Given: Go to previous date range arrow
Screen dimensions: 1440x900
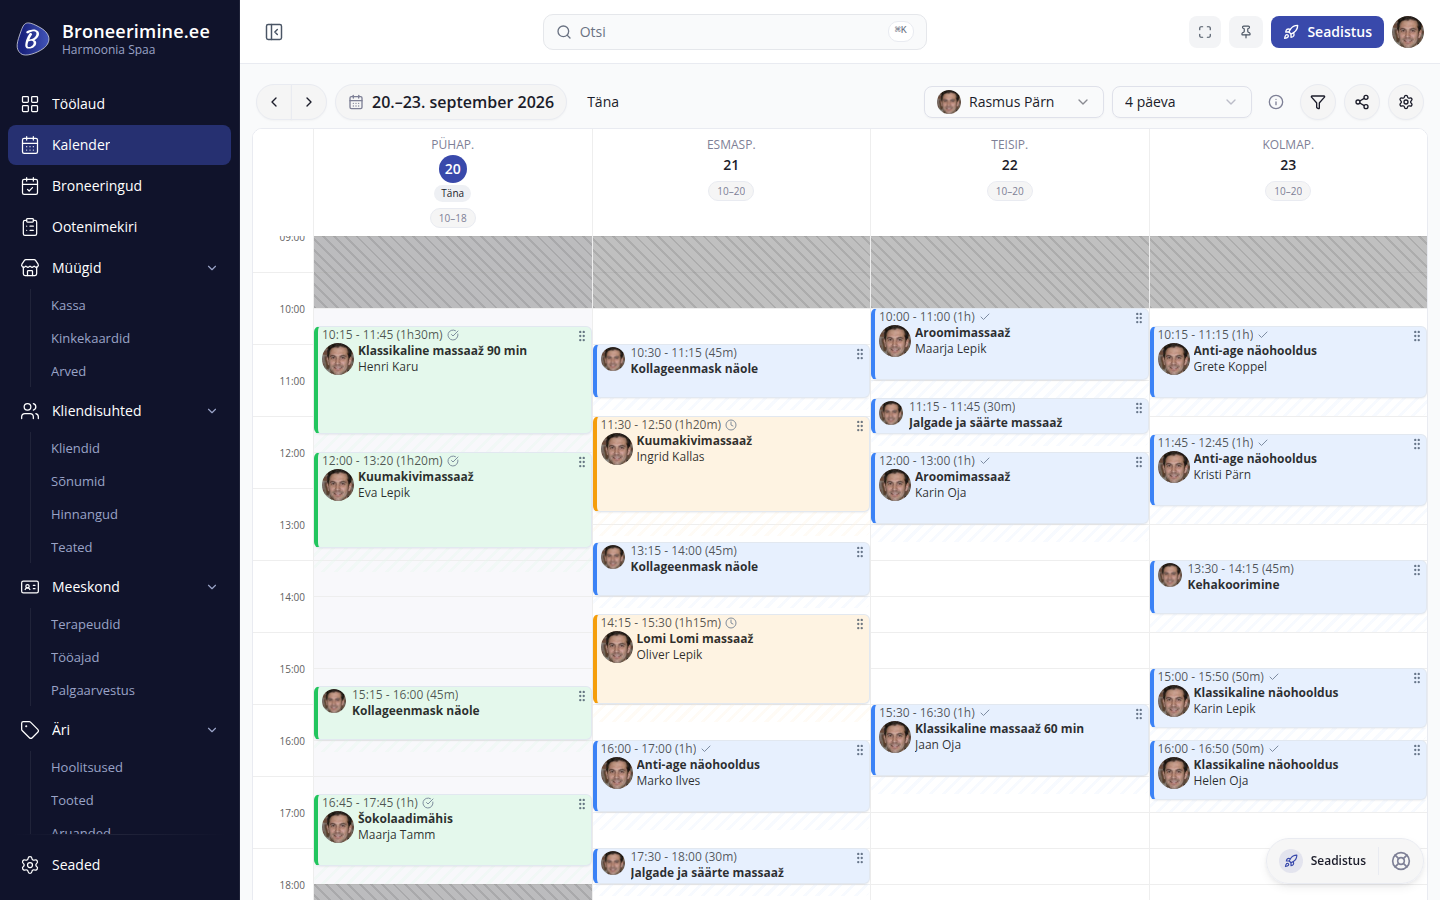Looking at the screenshot, I should (274, 102).
